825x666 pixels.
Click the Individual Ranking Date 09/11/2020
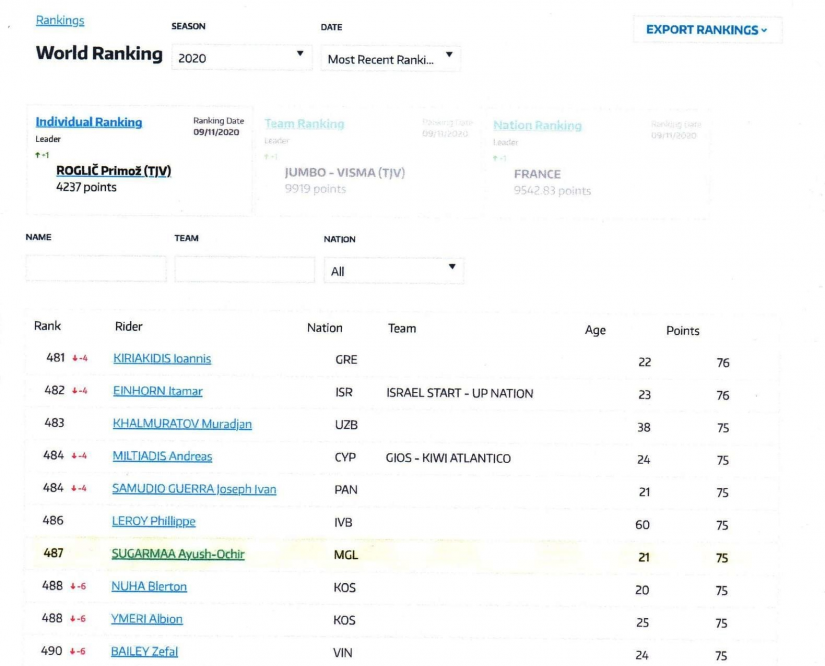pyautogui.click(x=216, y=132)
